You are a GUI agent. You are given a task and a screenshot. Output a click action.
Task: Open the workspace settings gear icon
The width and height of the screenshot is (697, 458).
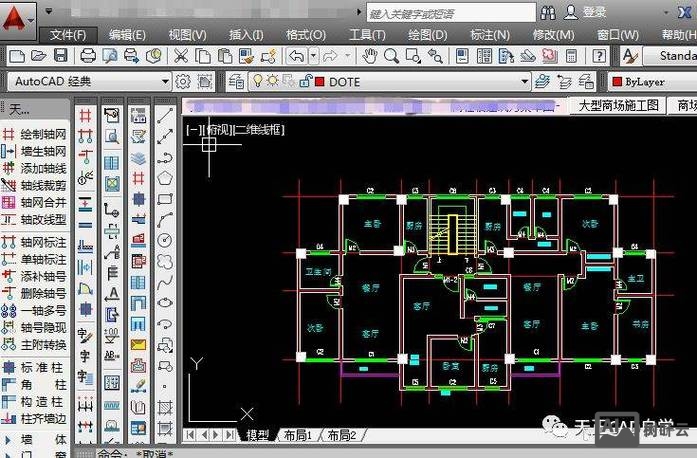click(x=183, y=82)
